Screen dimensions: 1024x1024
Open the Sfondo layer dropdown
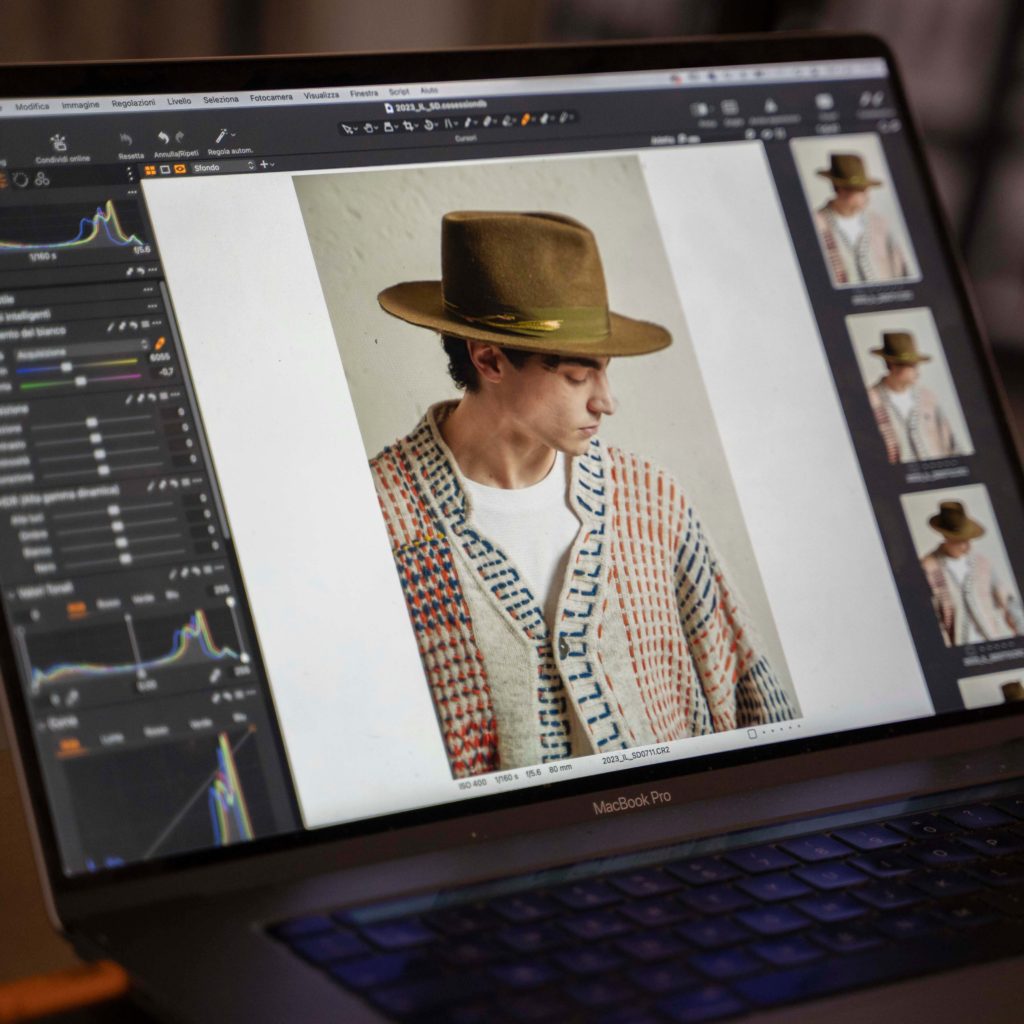point(222,167)
